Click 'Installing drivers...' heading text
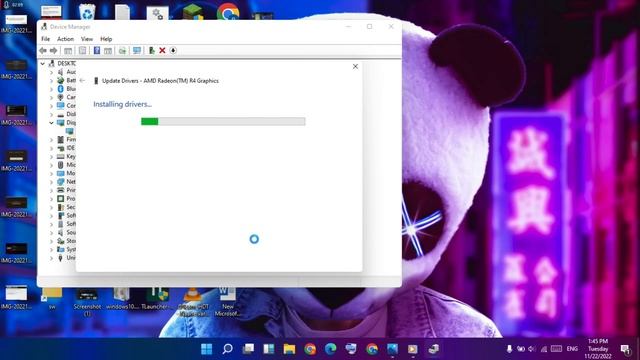 122,104
